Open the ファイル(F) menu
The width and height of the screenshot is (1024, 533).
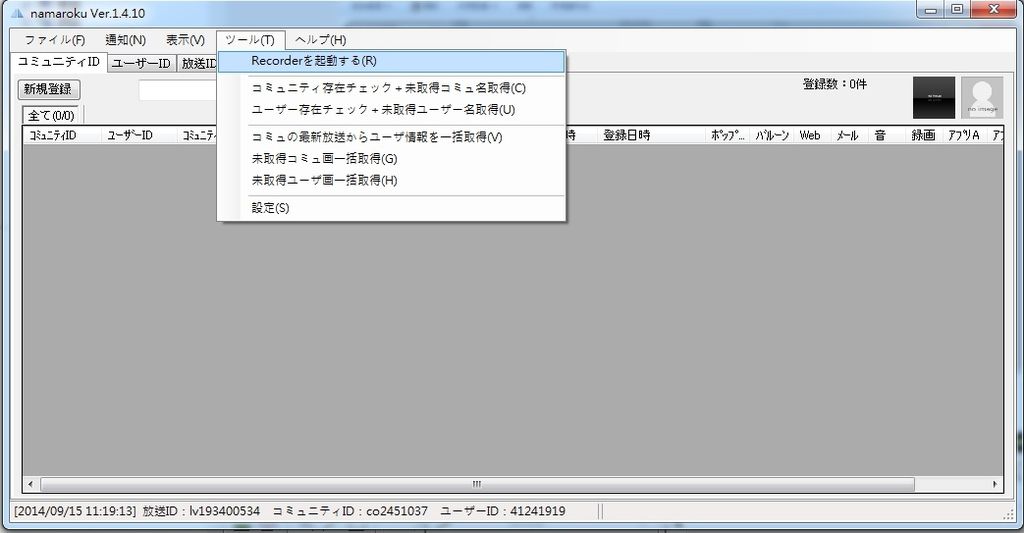tap(55, 40)
